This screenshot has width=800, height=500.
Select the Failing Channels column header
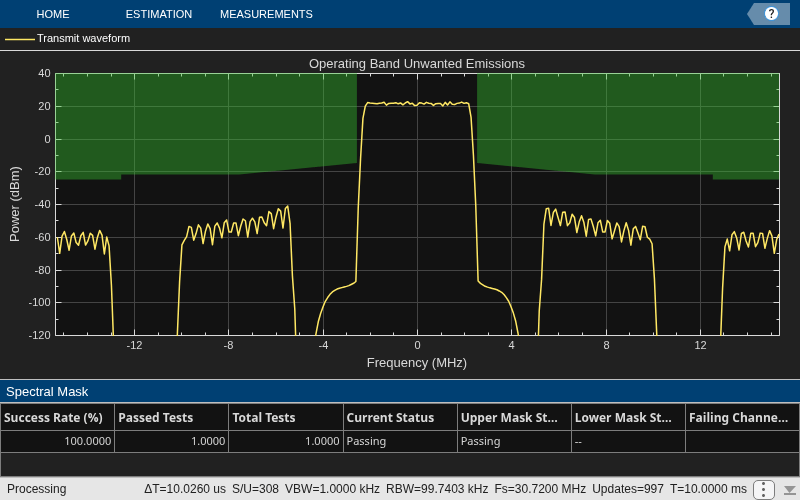(742, 417)
